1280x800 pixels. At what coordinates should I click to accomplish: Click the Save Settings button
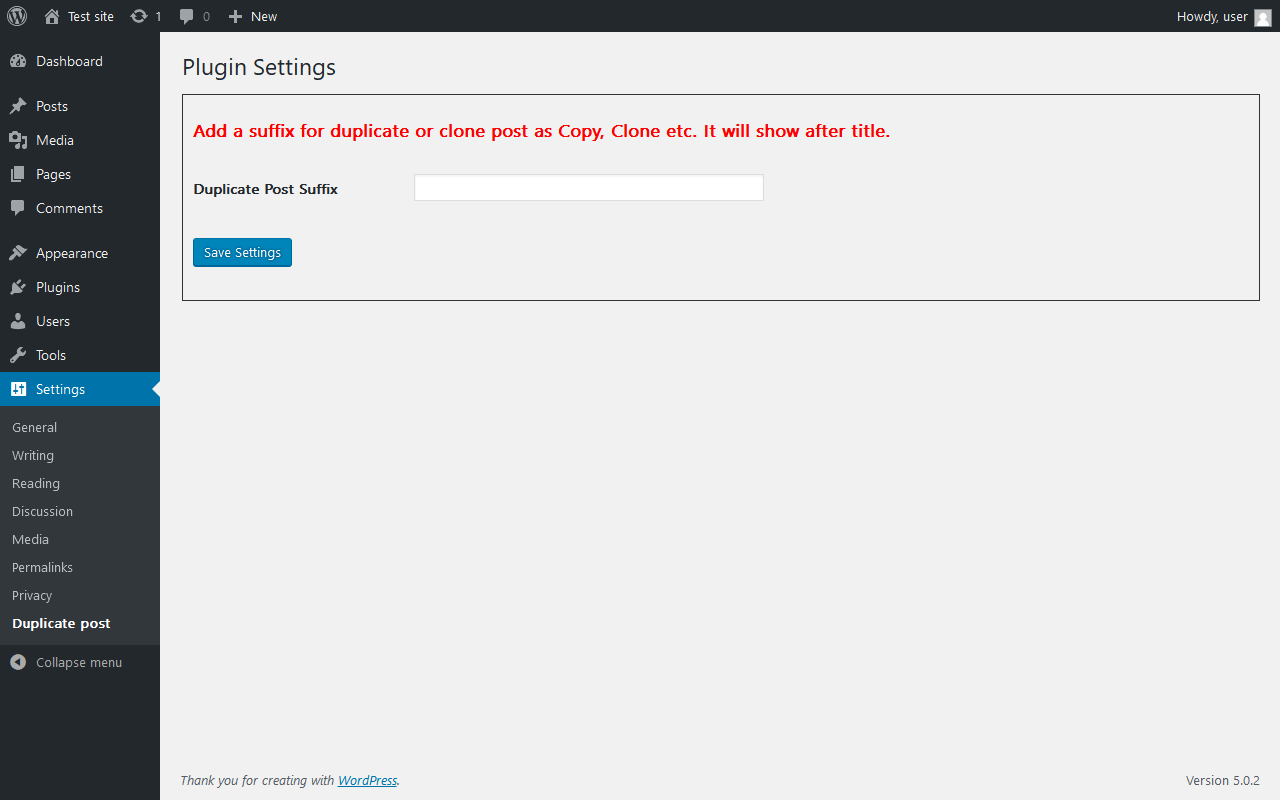(x=242, y=252)
